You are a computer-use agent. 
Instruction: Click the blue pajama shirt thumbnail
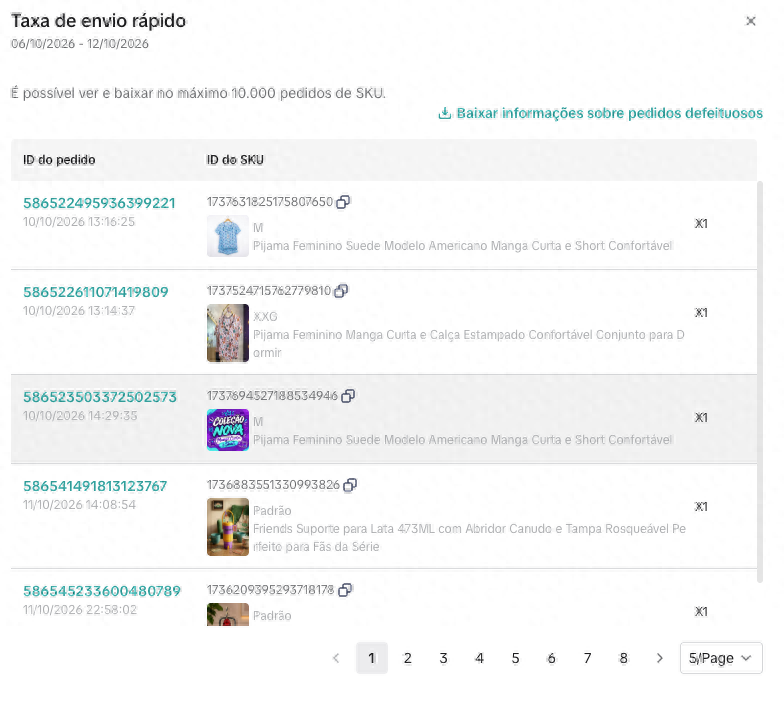click(x=228, y=236)
